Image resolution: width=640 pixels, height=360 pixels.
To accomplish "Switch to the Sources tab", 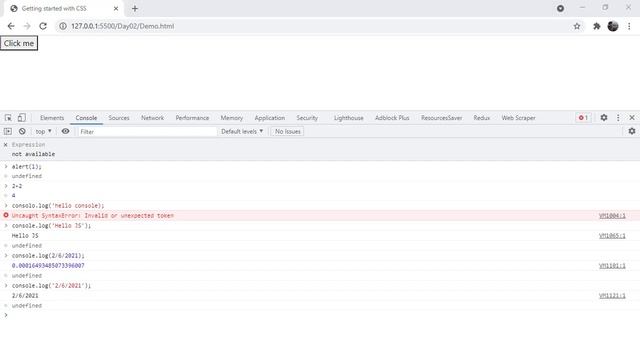I will 119,118.
